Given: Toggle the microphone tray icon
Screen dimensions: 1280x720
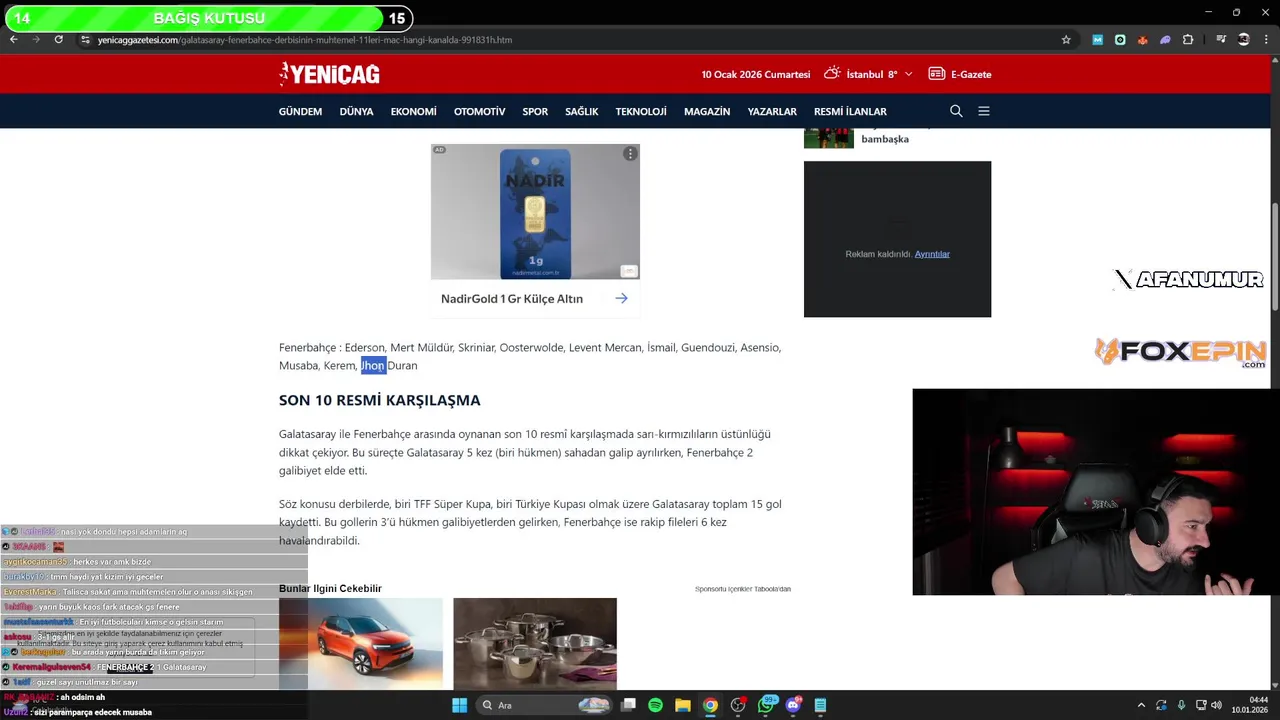Looking at the screenshot, I should [1181, 705].
